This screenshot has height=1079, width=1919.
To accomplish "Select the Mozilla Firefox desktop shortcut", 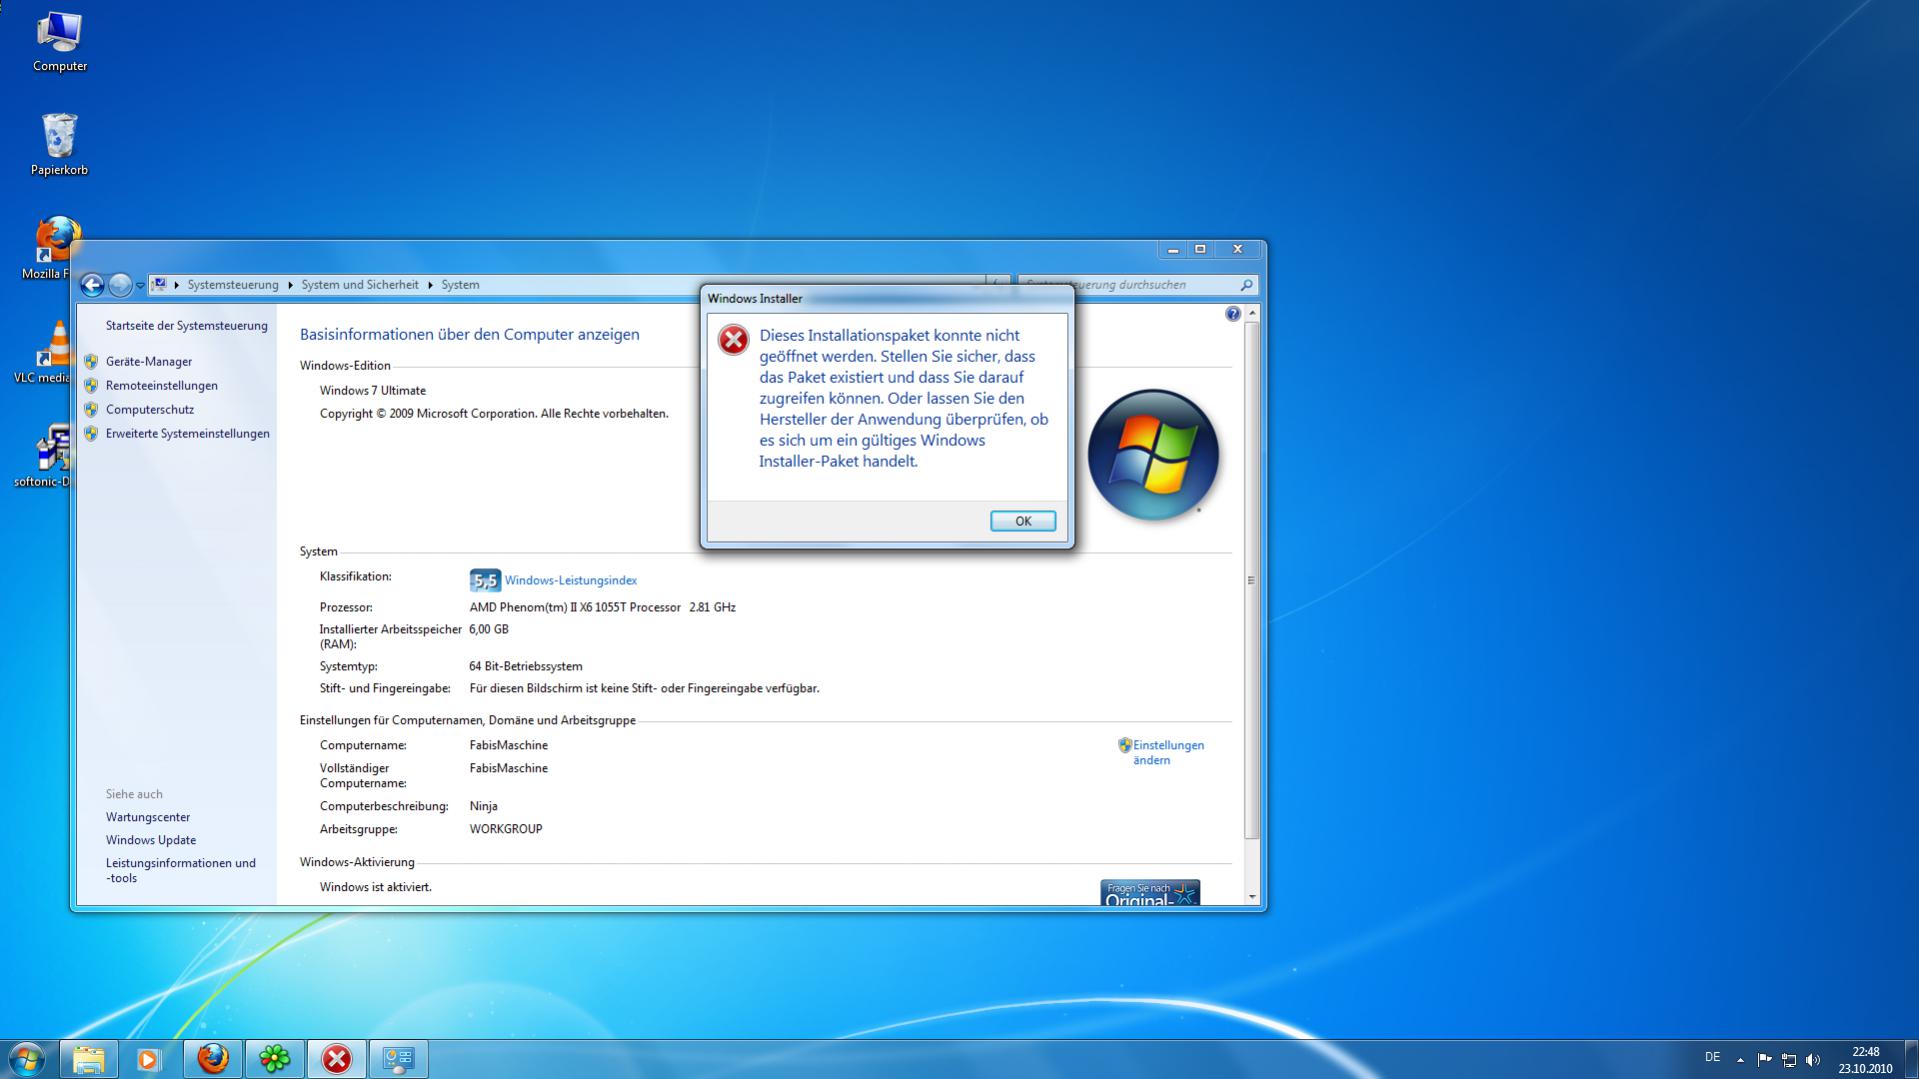I will (46, 248).
